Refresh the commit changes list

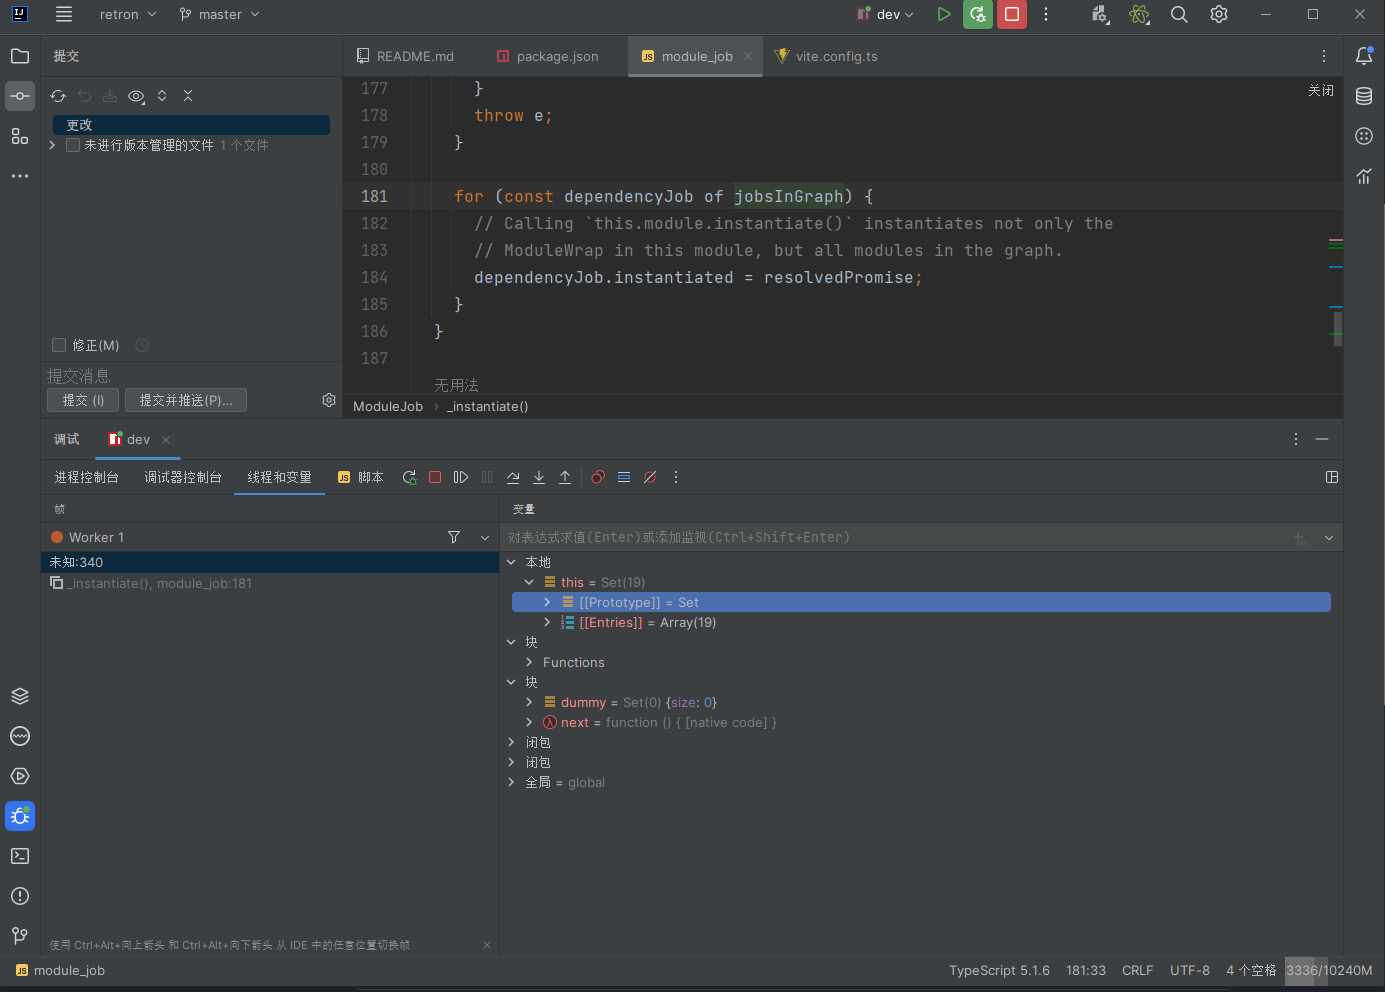pyautogui.click(x=58, y=96)
